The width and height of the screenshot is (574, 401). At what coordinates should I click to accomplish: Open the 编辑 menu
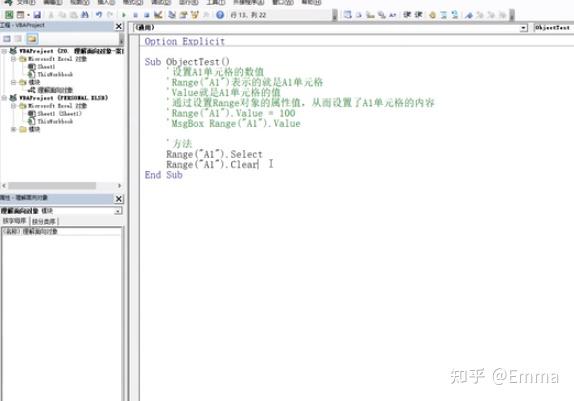point(53,2)
